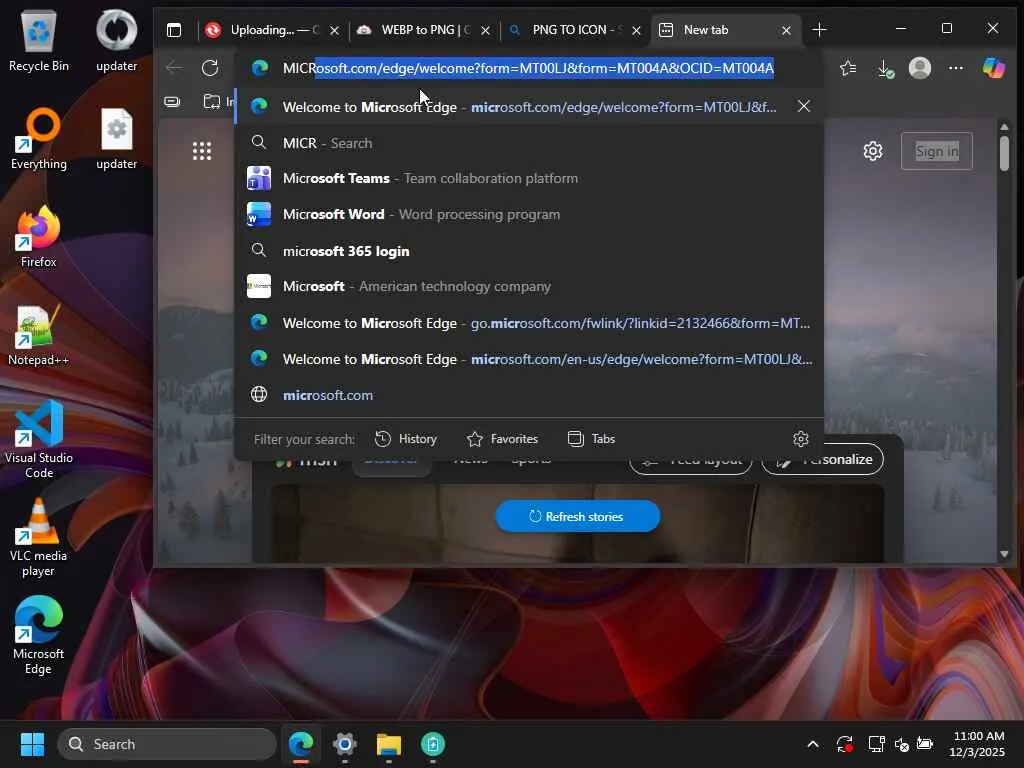Viewport: 1024px width, 768px height.
Task: Close the WEBP to PNG tab
Action: point(485,30)
